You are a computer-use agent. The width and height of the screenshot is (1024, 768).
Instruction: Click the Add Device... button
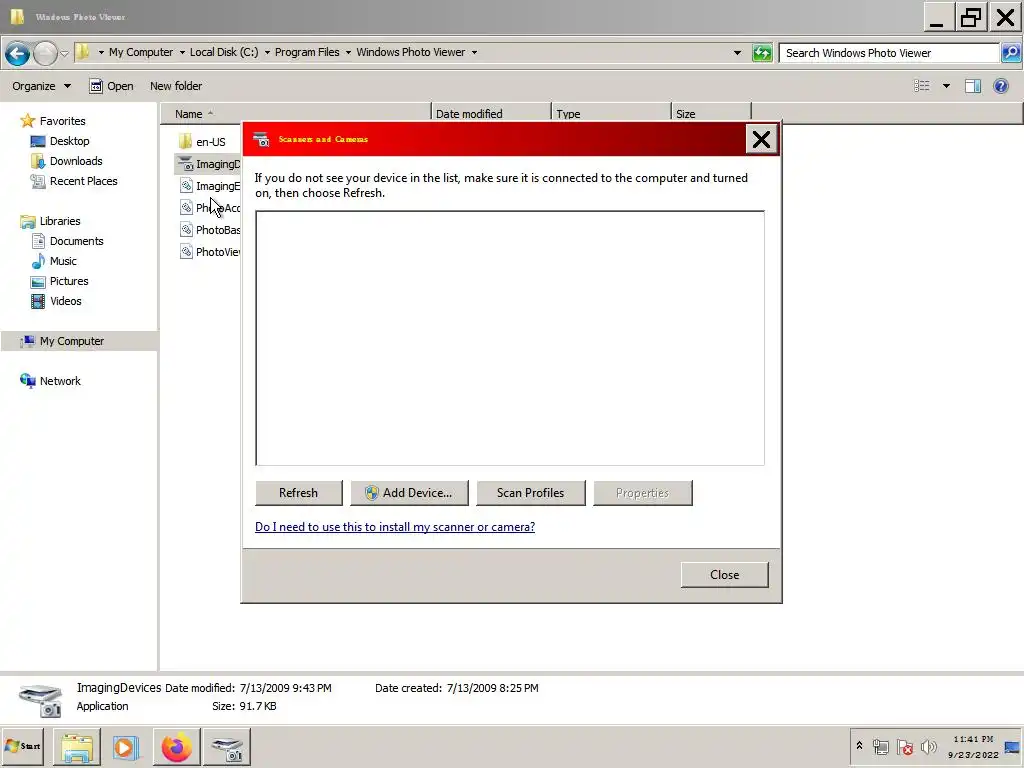[409, 493]
